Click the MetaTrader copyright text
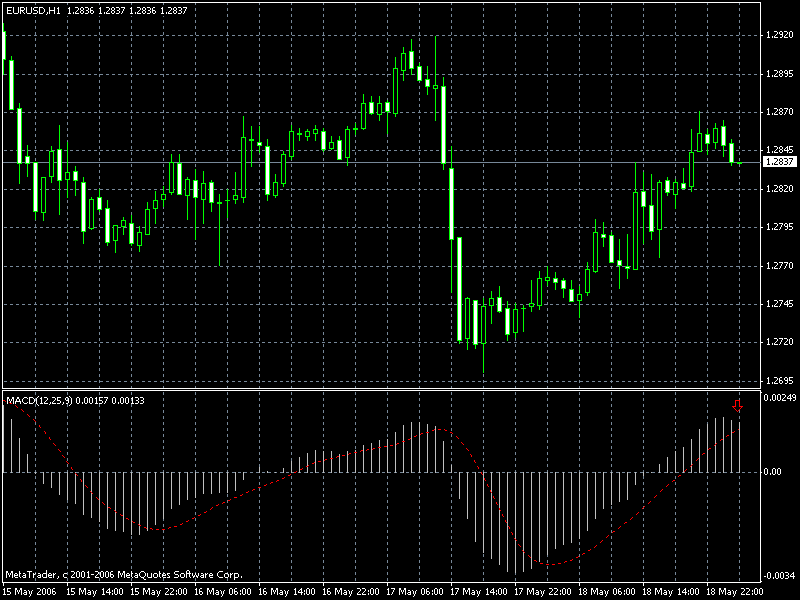The width and height of the screenshot is (800, 600). [x=124, y=575]
